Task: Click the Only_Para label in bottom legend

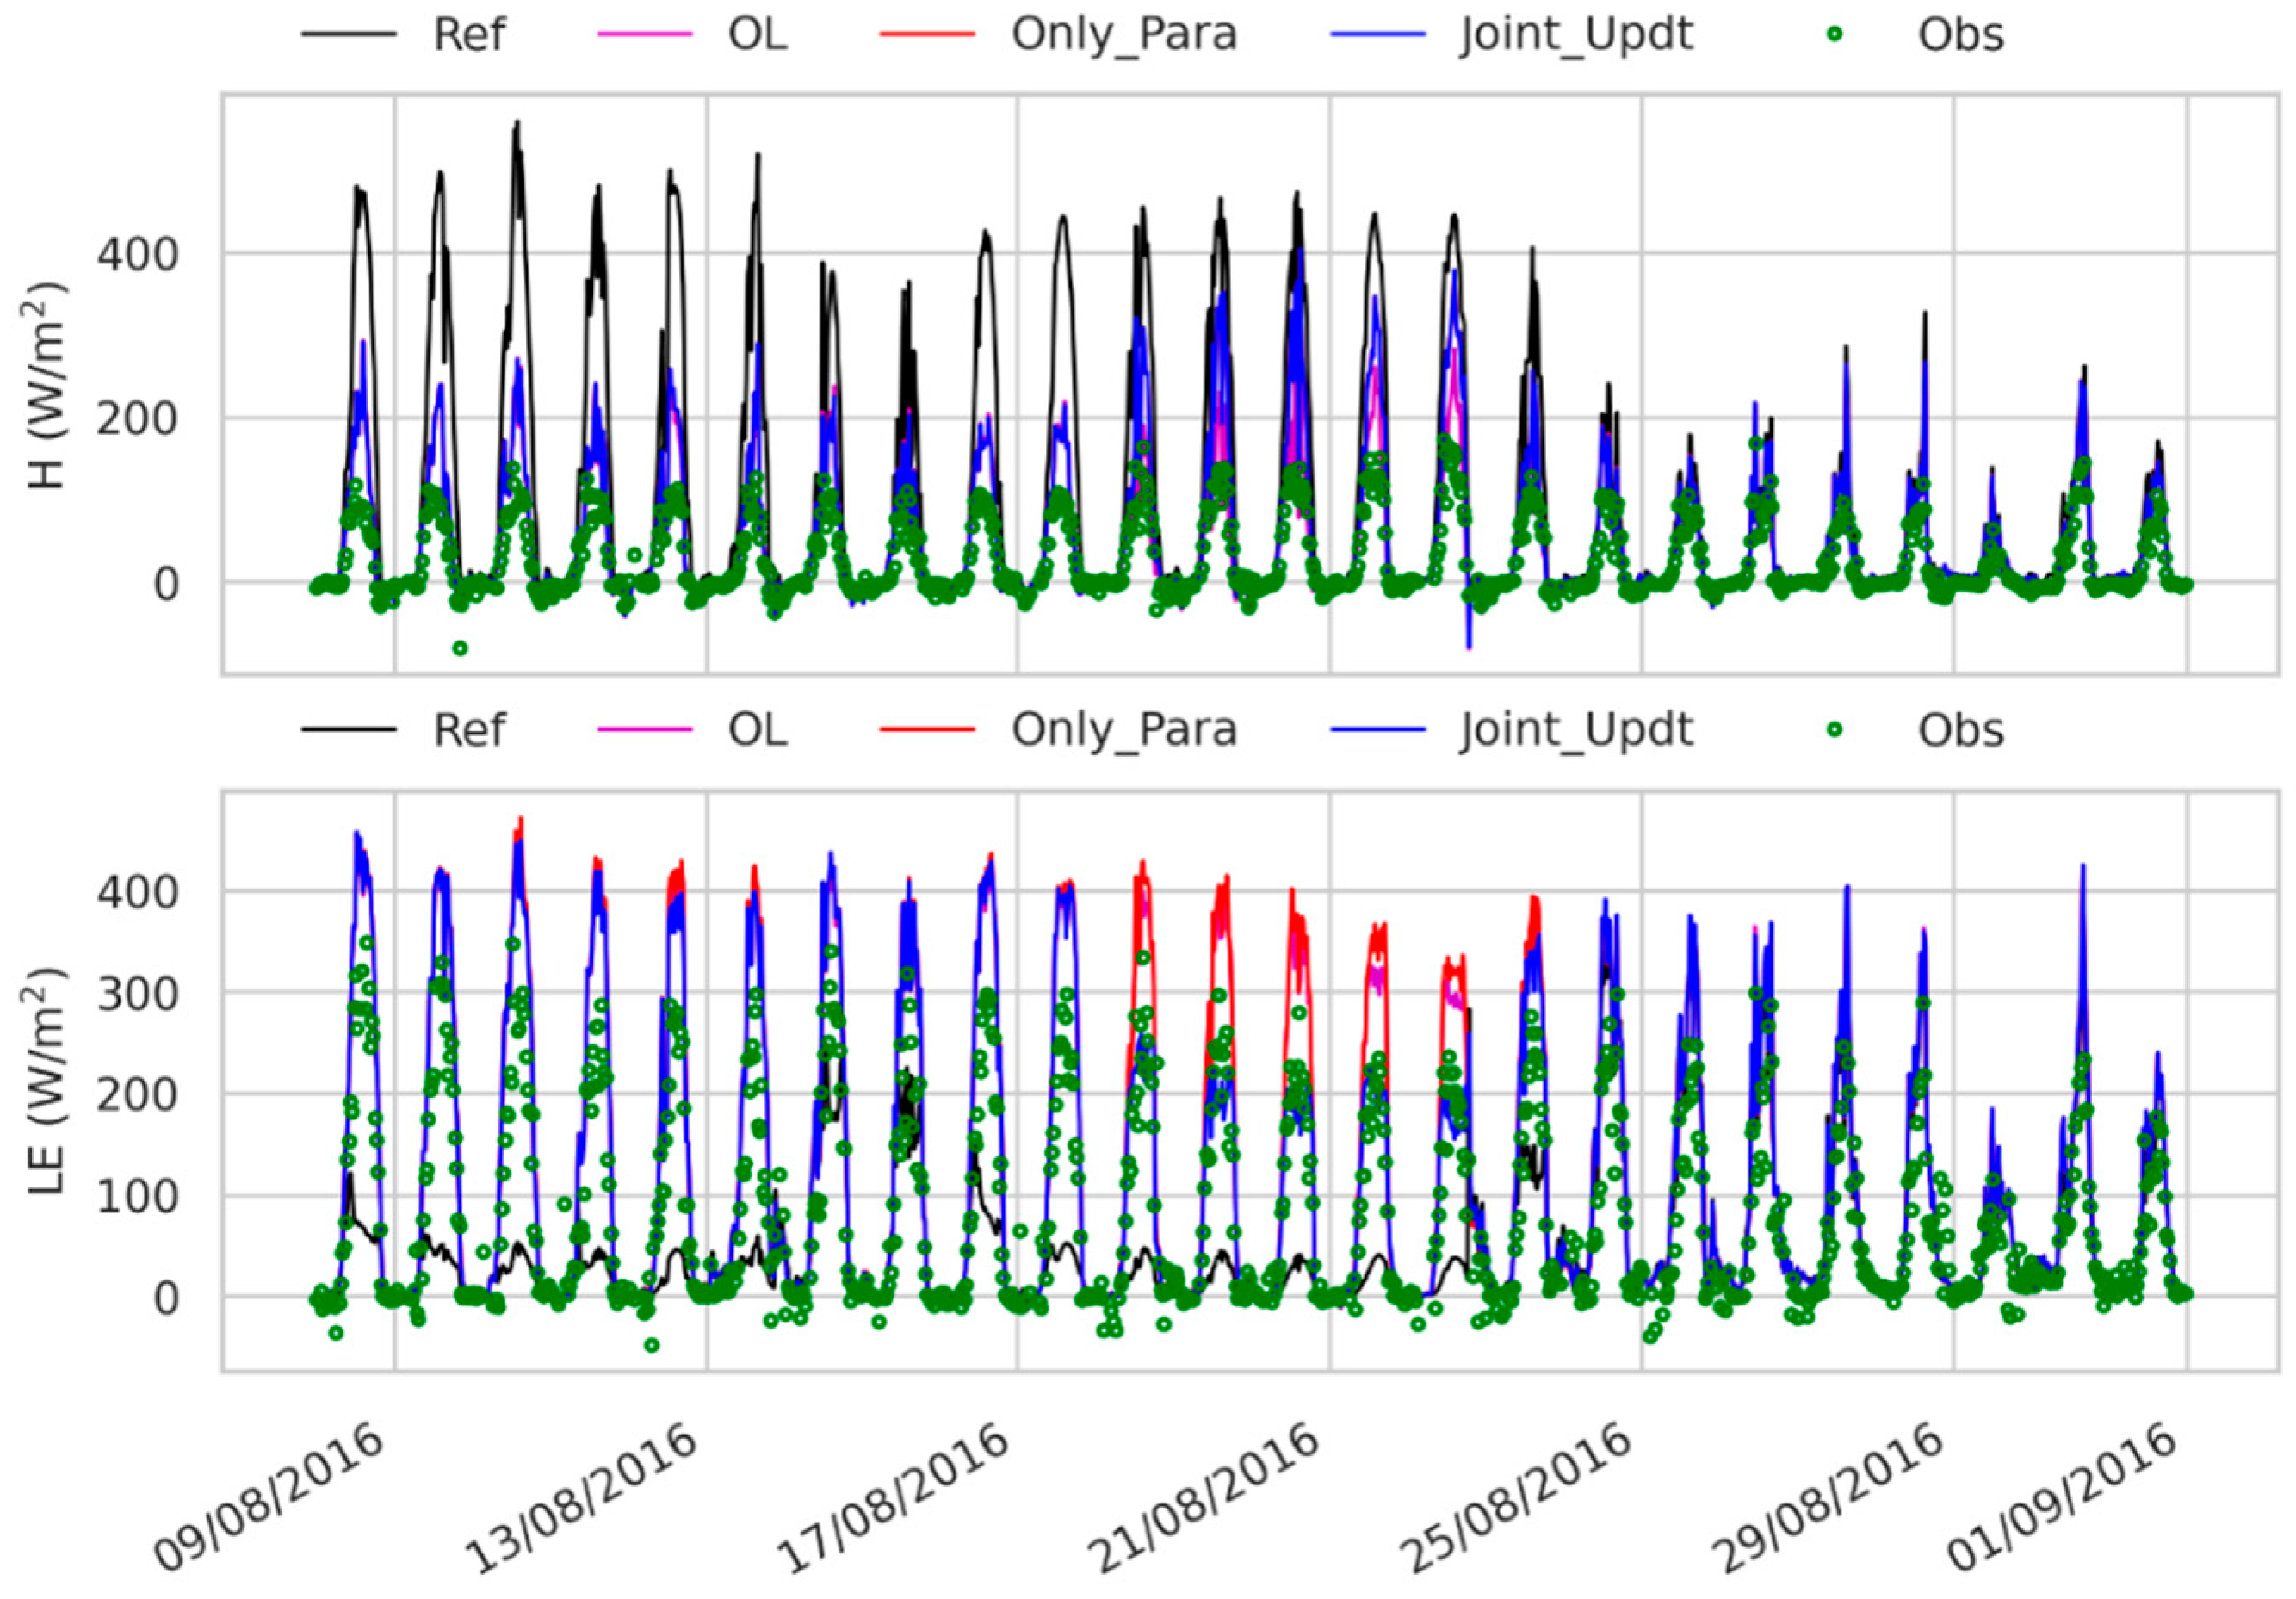Action: (1124, 730)
